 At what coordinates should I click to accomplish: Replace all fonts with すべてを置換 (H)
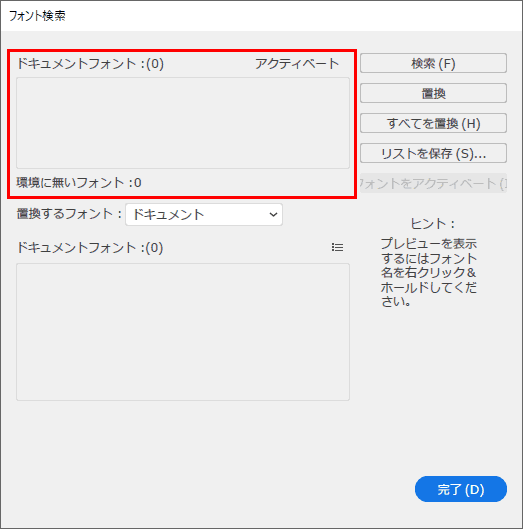click(x=433, y=123)
